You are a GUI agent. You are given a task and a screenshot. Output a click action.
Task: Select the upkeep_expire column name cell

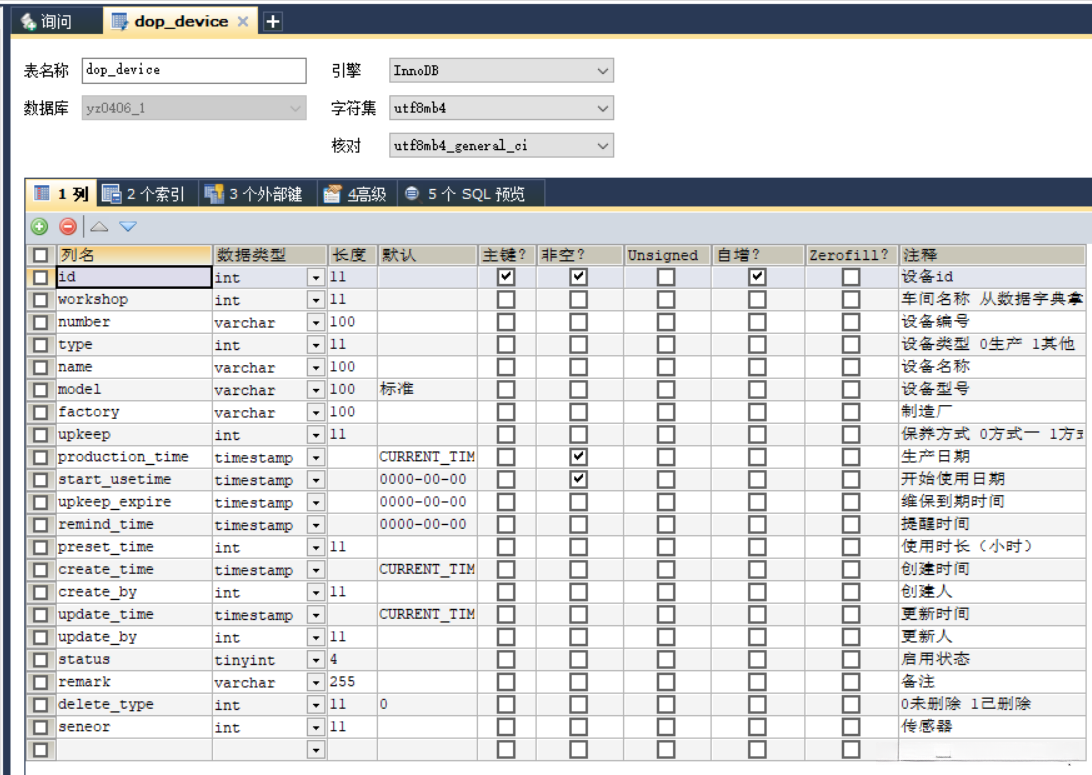click(x=134, y=502)
